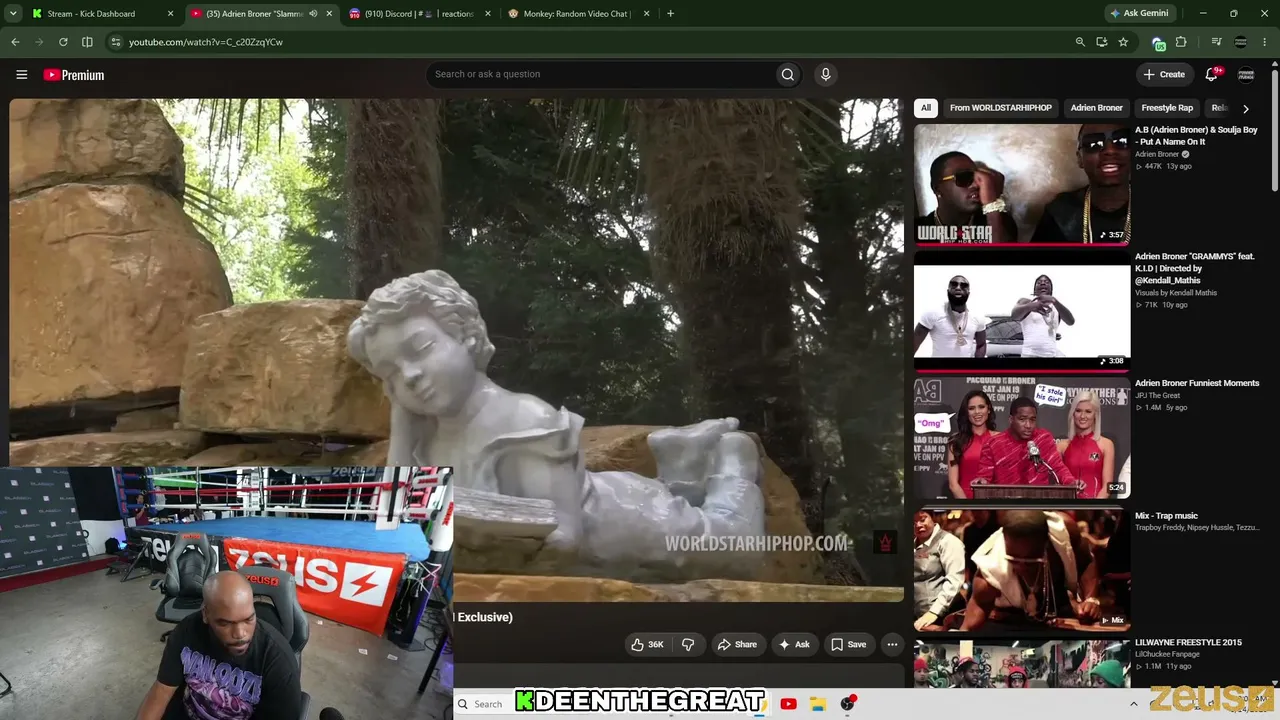Open Adrien Broner Funniest Moments thumbnail

(1022, 438)
